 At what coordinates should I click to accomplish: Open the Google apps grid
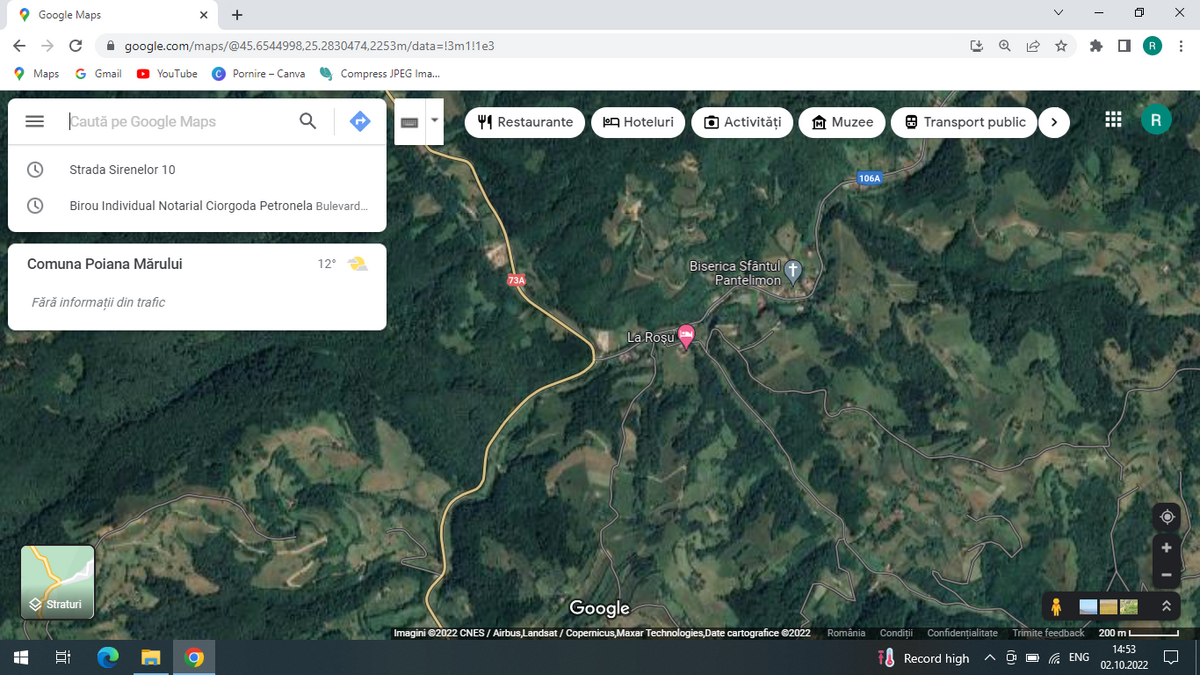[1113, 120]
